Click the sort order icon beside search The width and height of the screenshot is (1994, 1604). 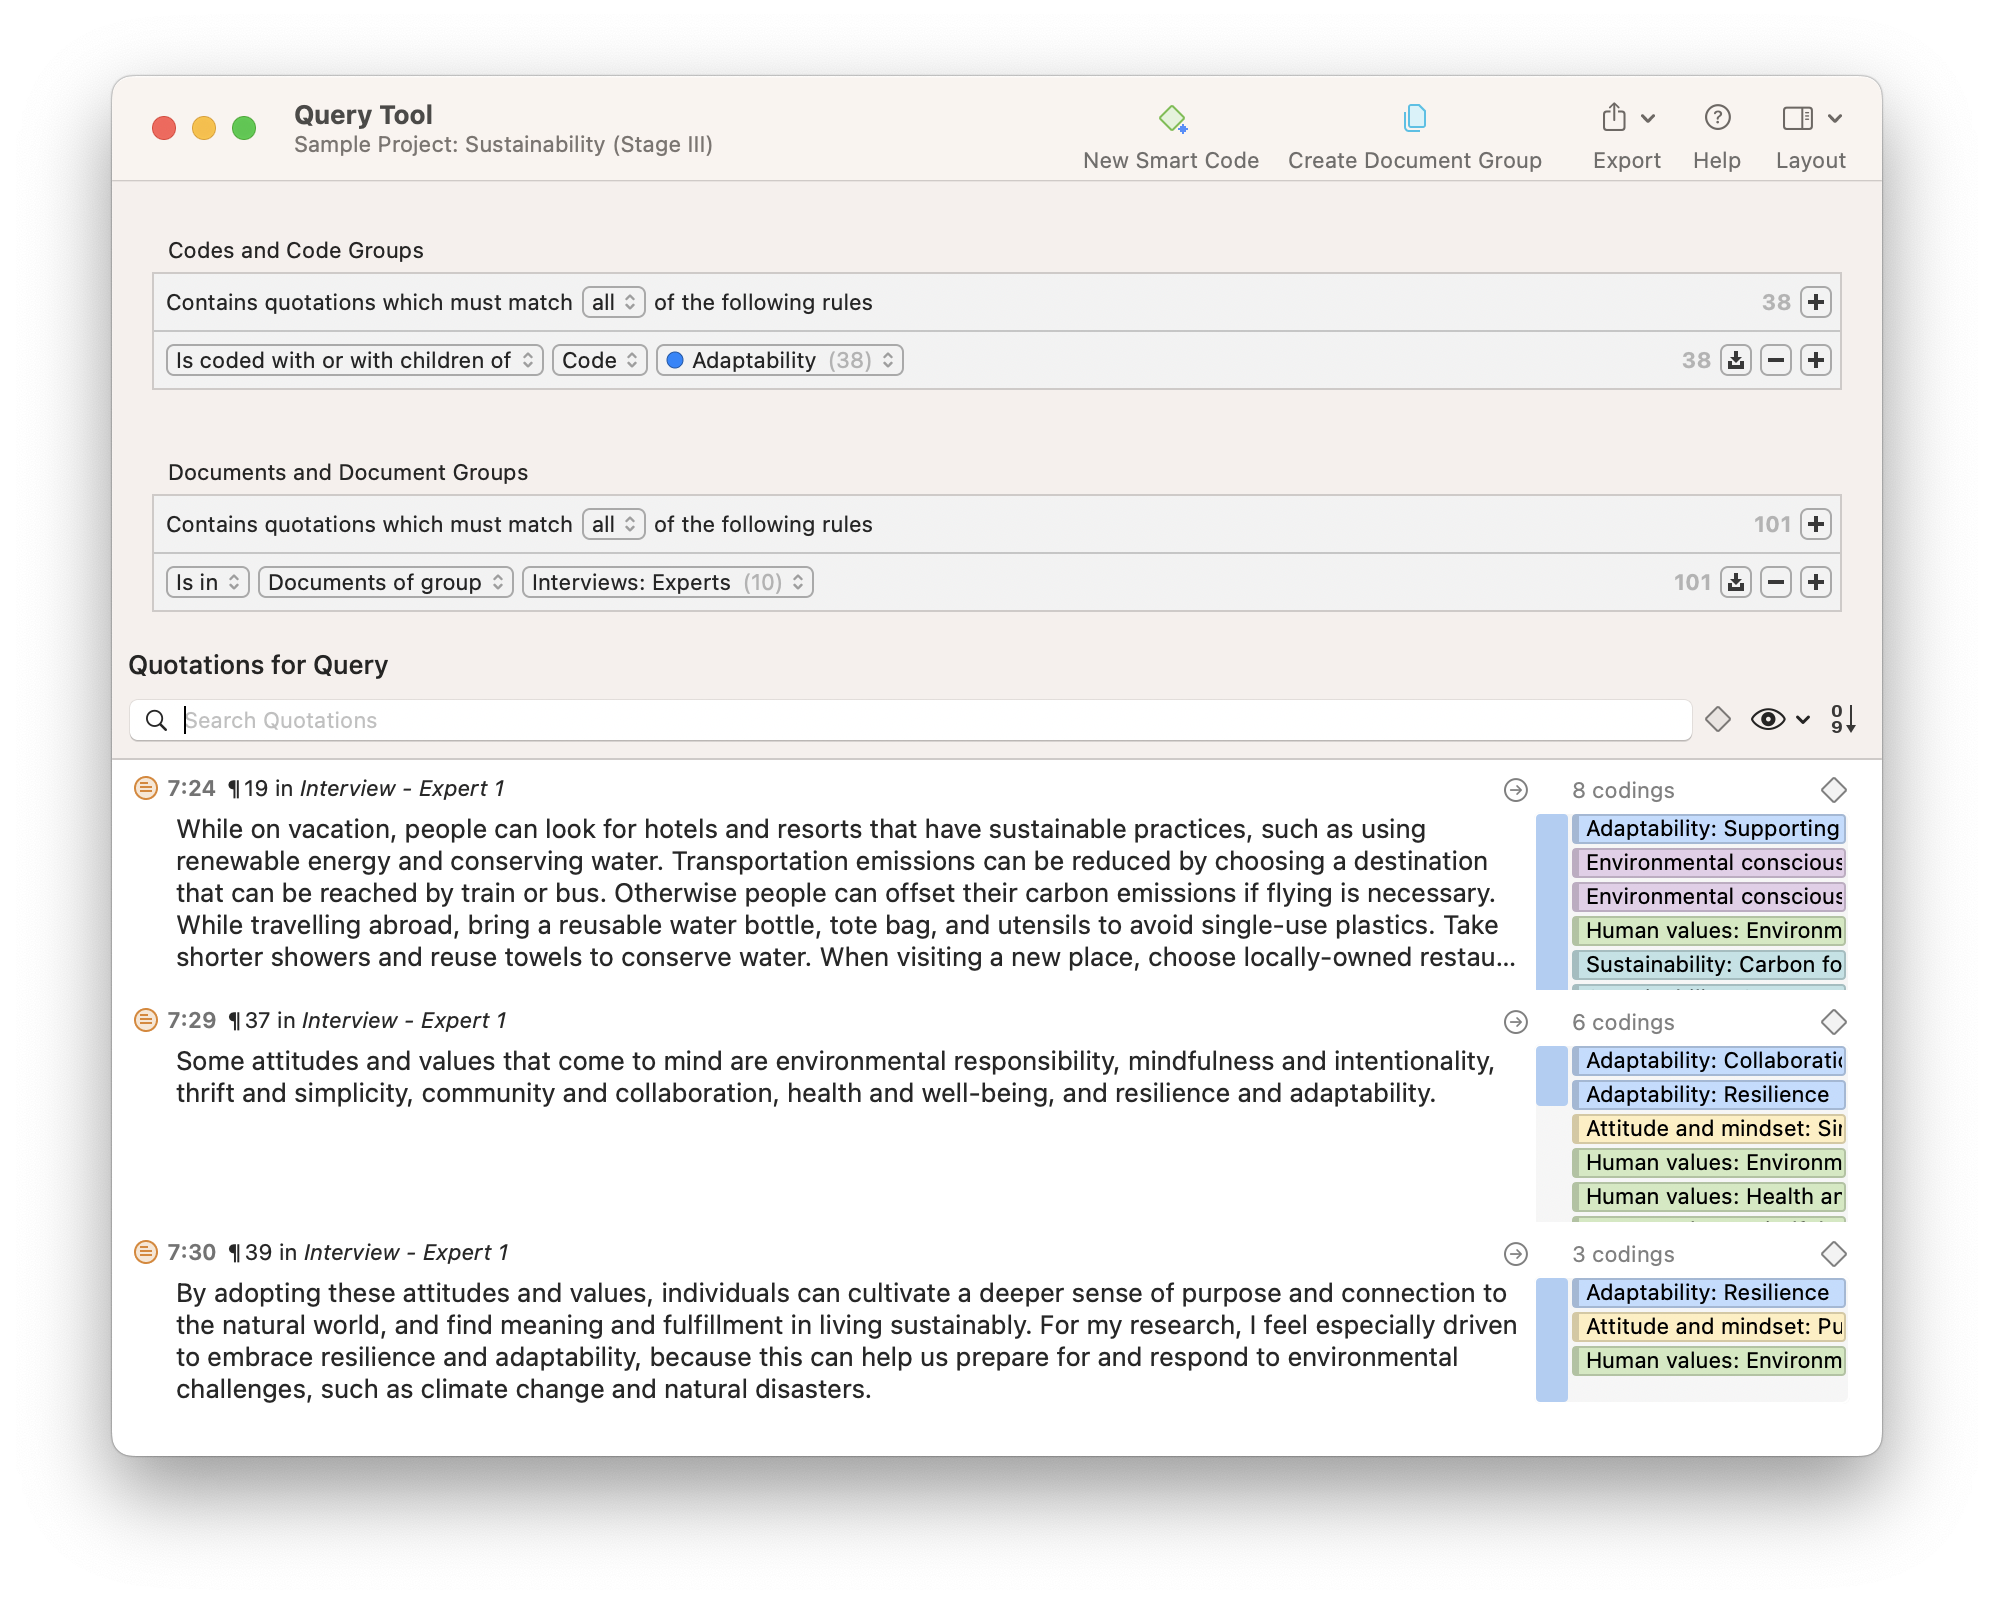1843,719
